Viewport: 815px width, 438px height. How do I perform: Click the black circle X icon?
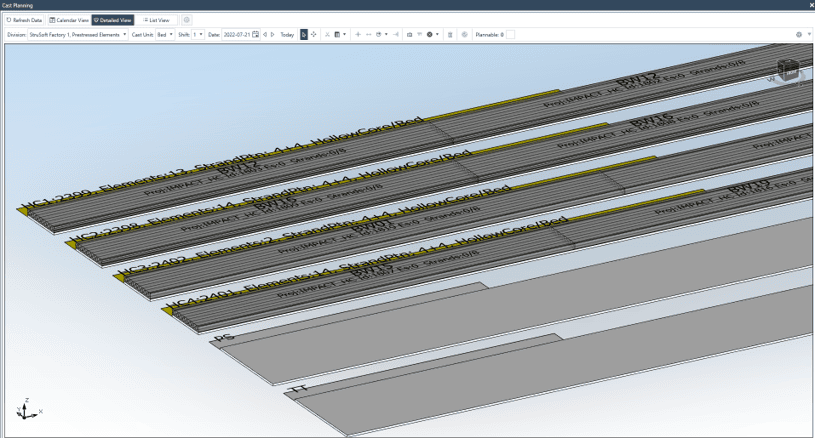tap(430, 35)
